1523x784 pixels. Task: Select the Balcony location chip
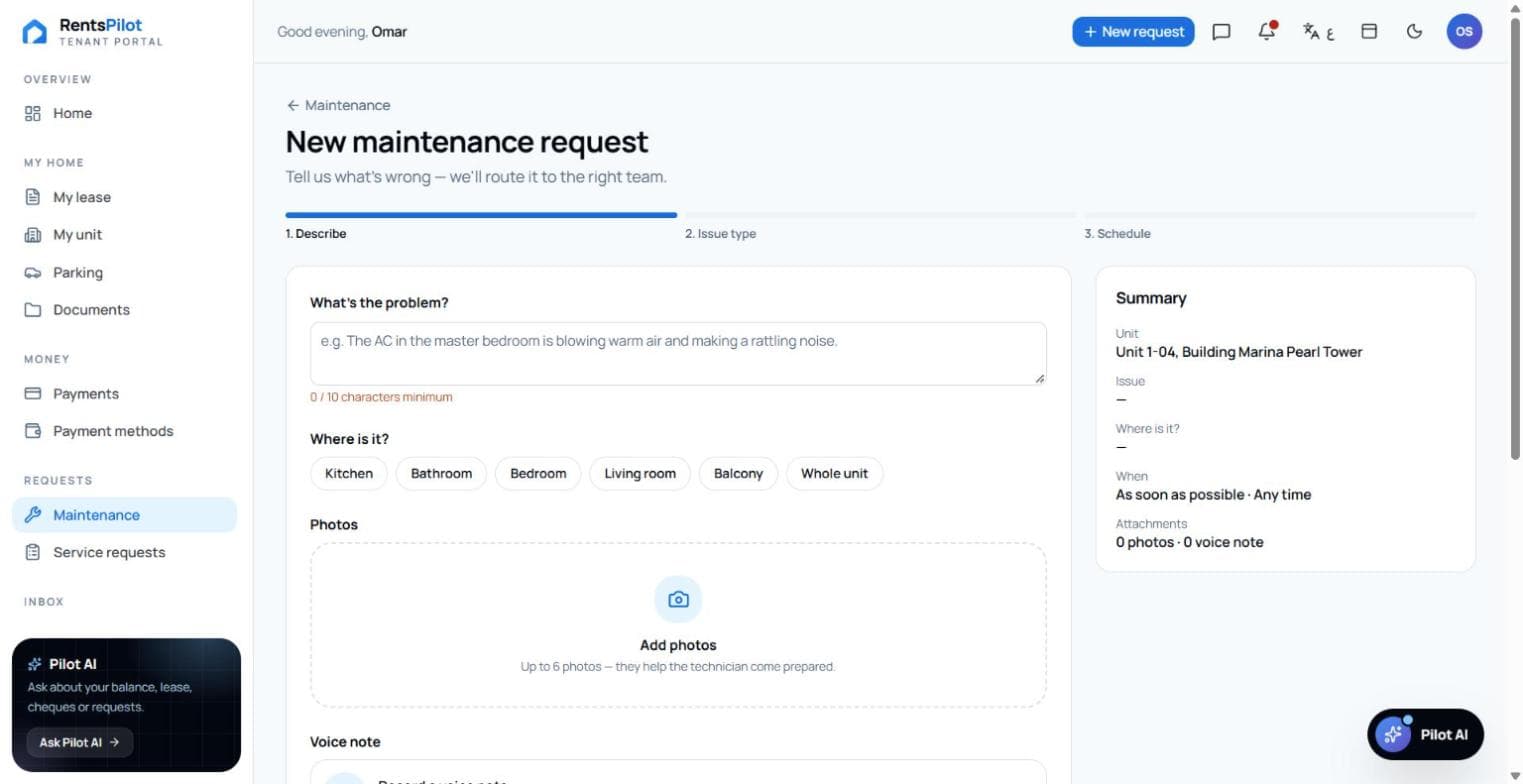[738, 474]
